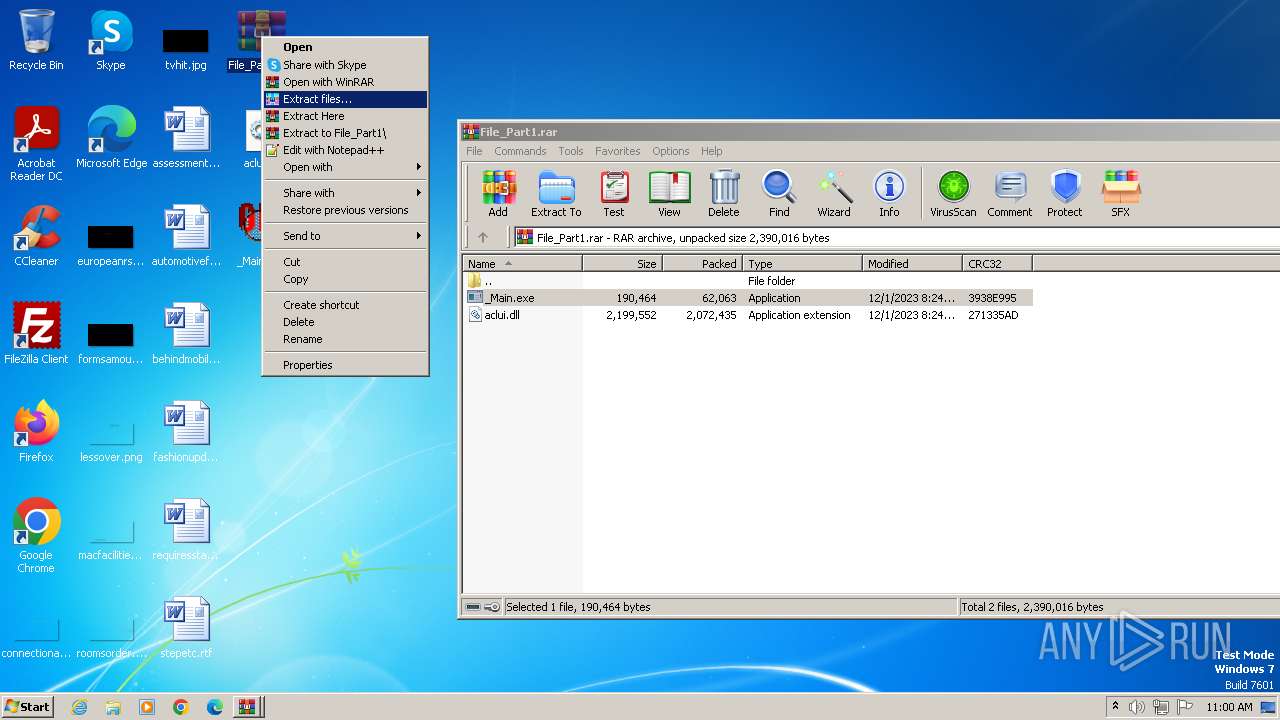Choose Cut in the context menu
1280x720 pixels.
click(x=345, y=262)
